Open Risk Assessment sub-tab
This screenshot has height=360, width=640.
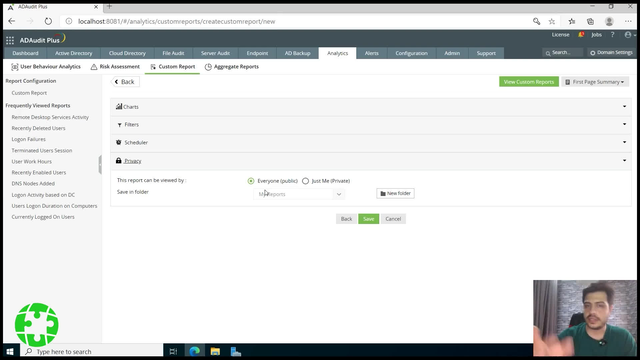tap(115, 67)
